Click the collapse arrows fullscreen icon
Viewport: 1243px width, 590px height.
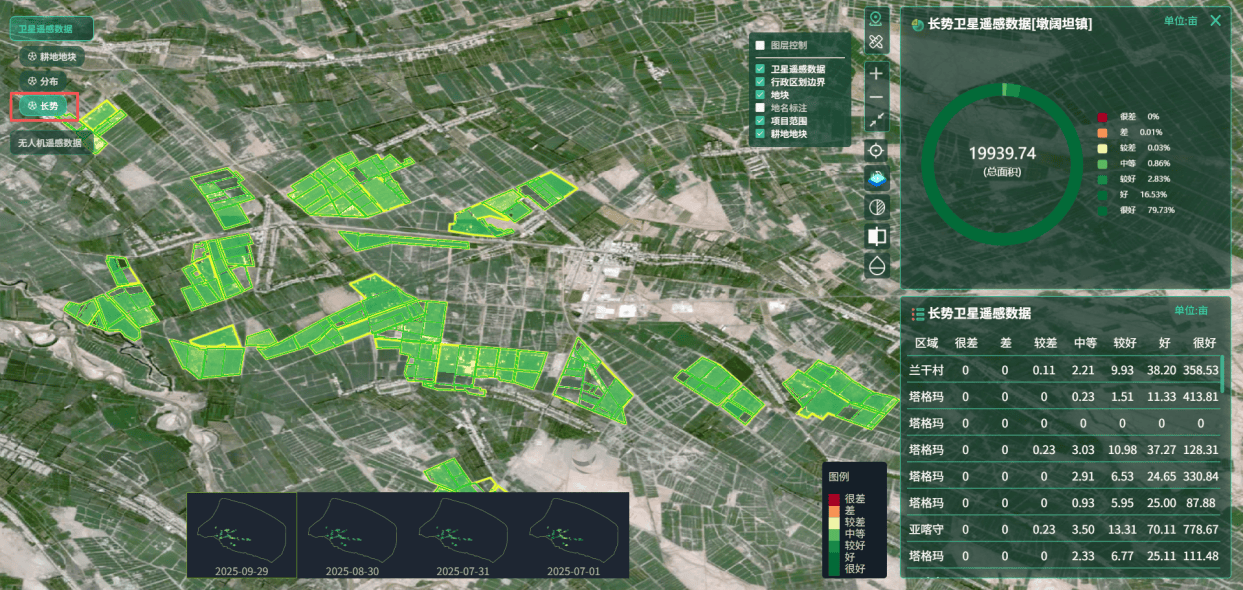876,120
